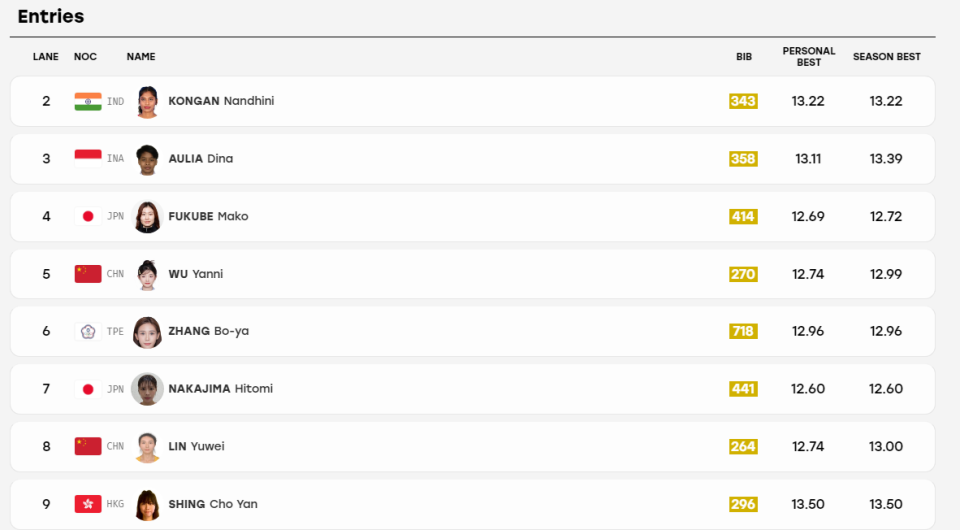Click the IND country code
Image resolution: width=960 pixels, height=530 pixels.
point(115,102)
